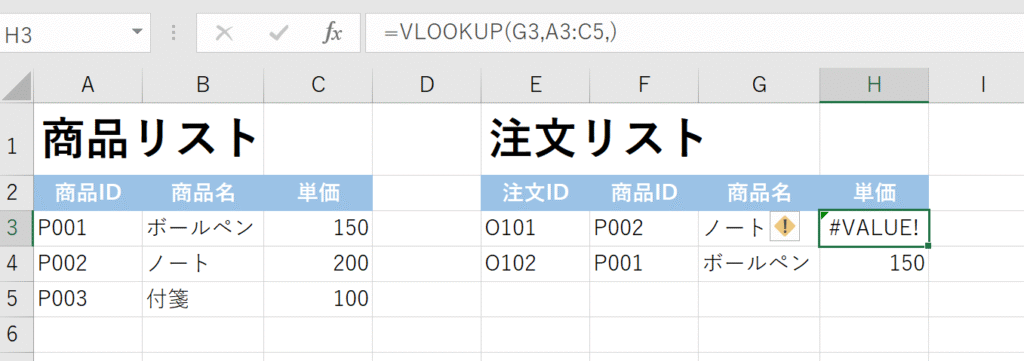Select cell B3 containing ボールペン
This screenshot has width=1024, height=361.
[x=203, y=228]
